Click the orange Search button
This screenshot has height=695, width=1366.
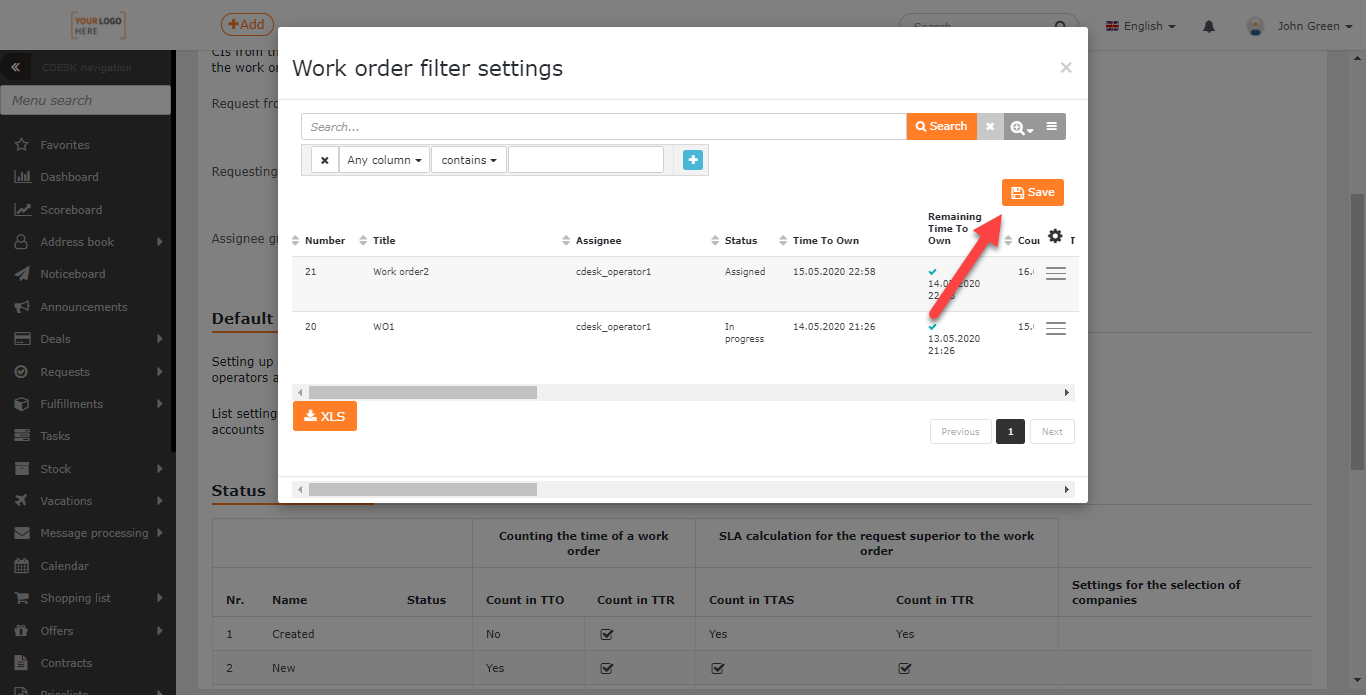(x=941, y=126)
